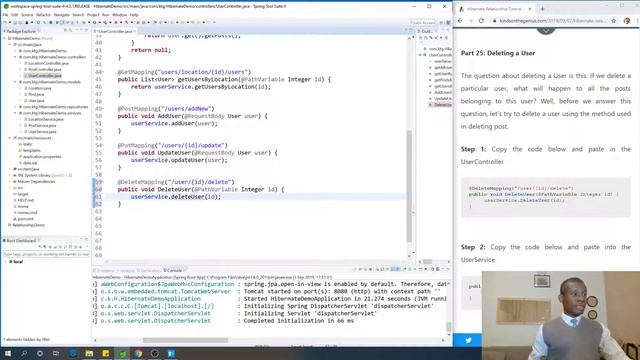Screen dimensions: 640x360
Task: Expand the local node in Boot Dashboard
Action: click(x=6, y=262)
